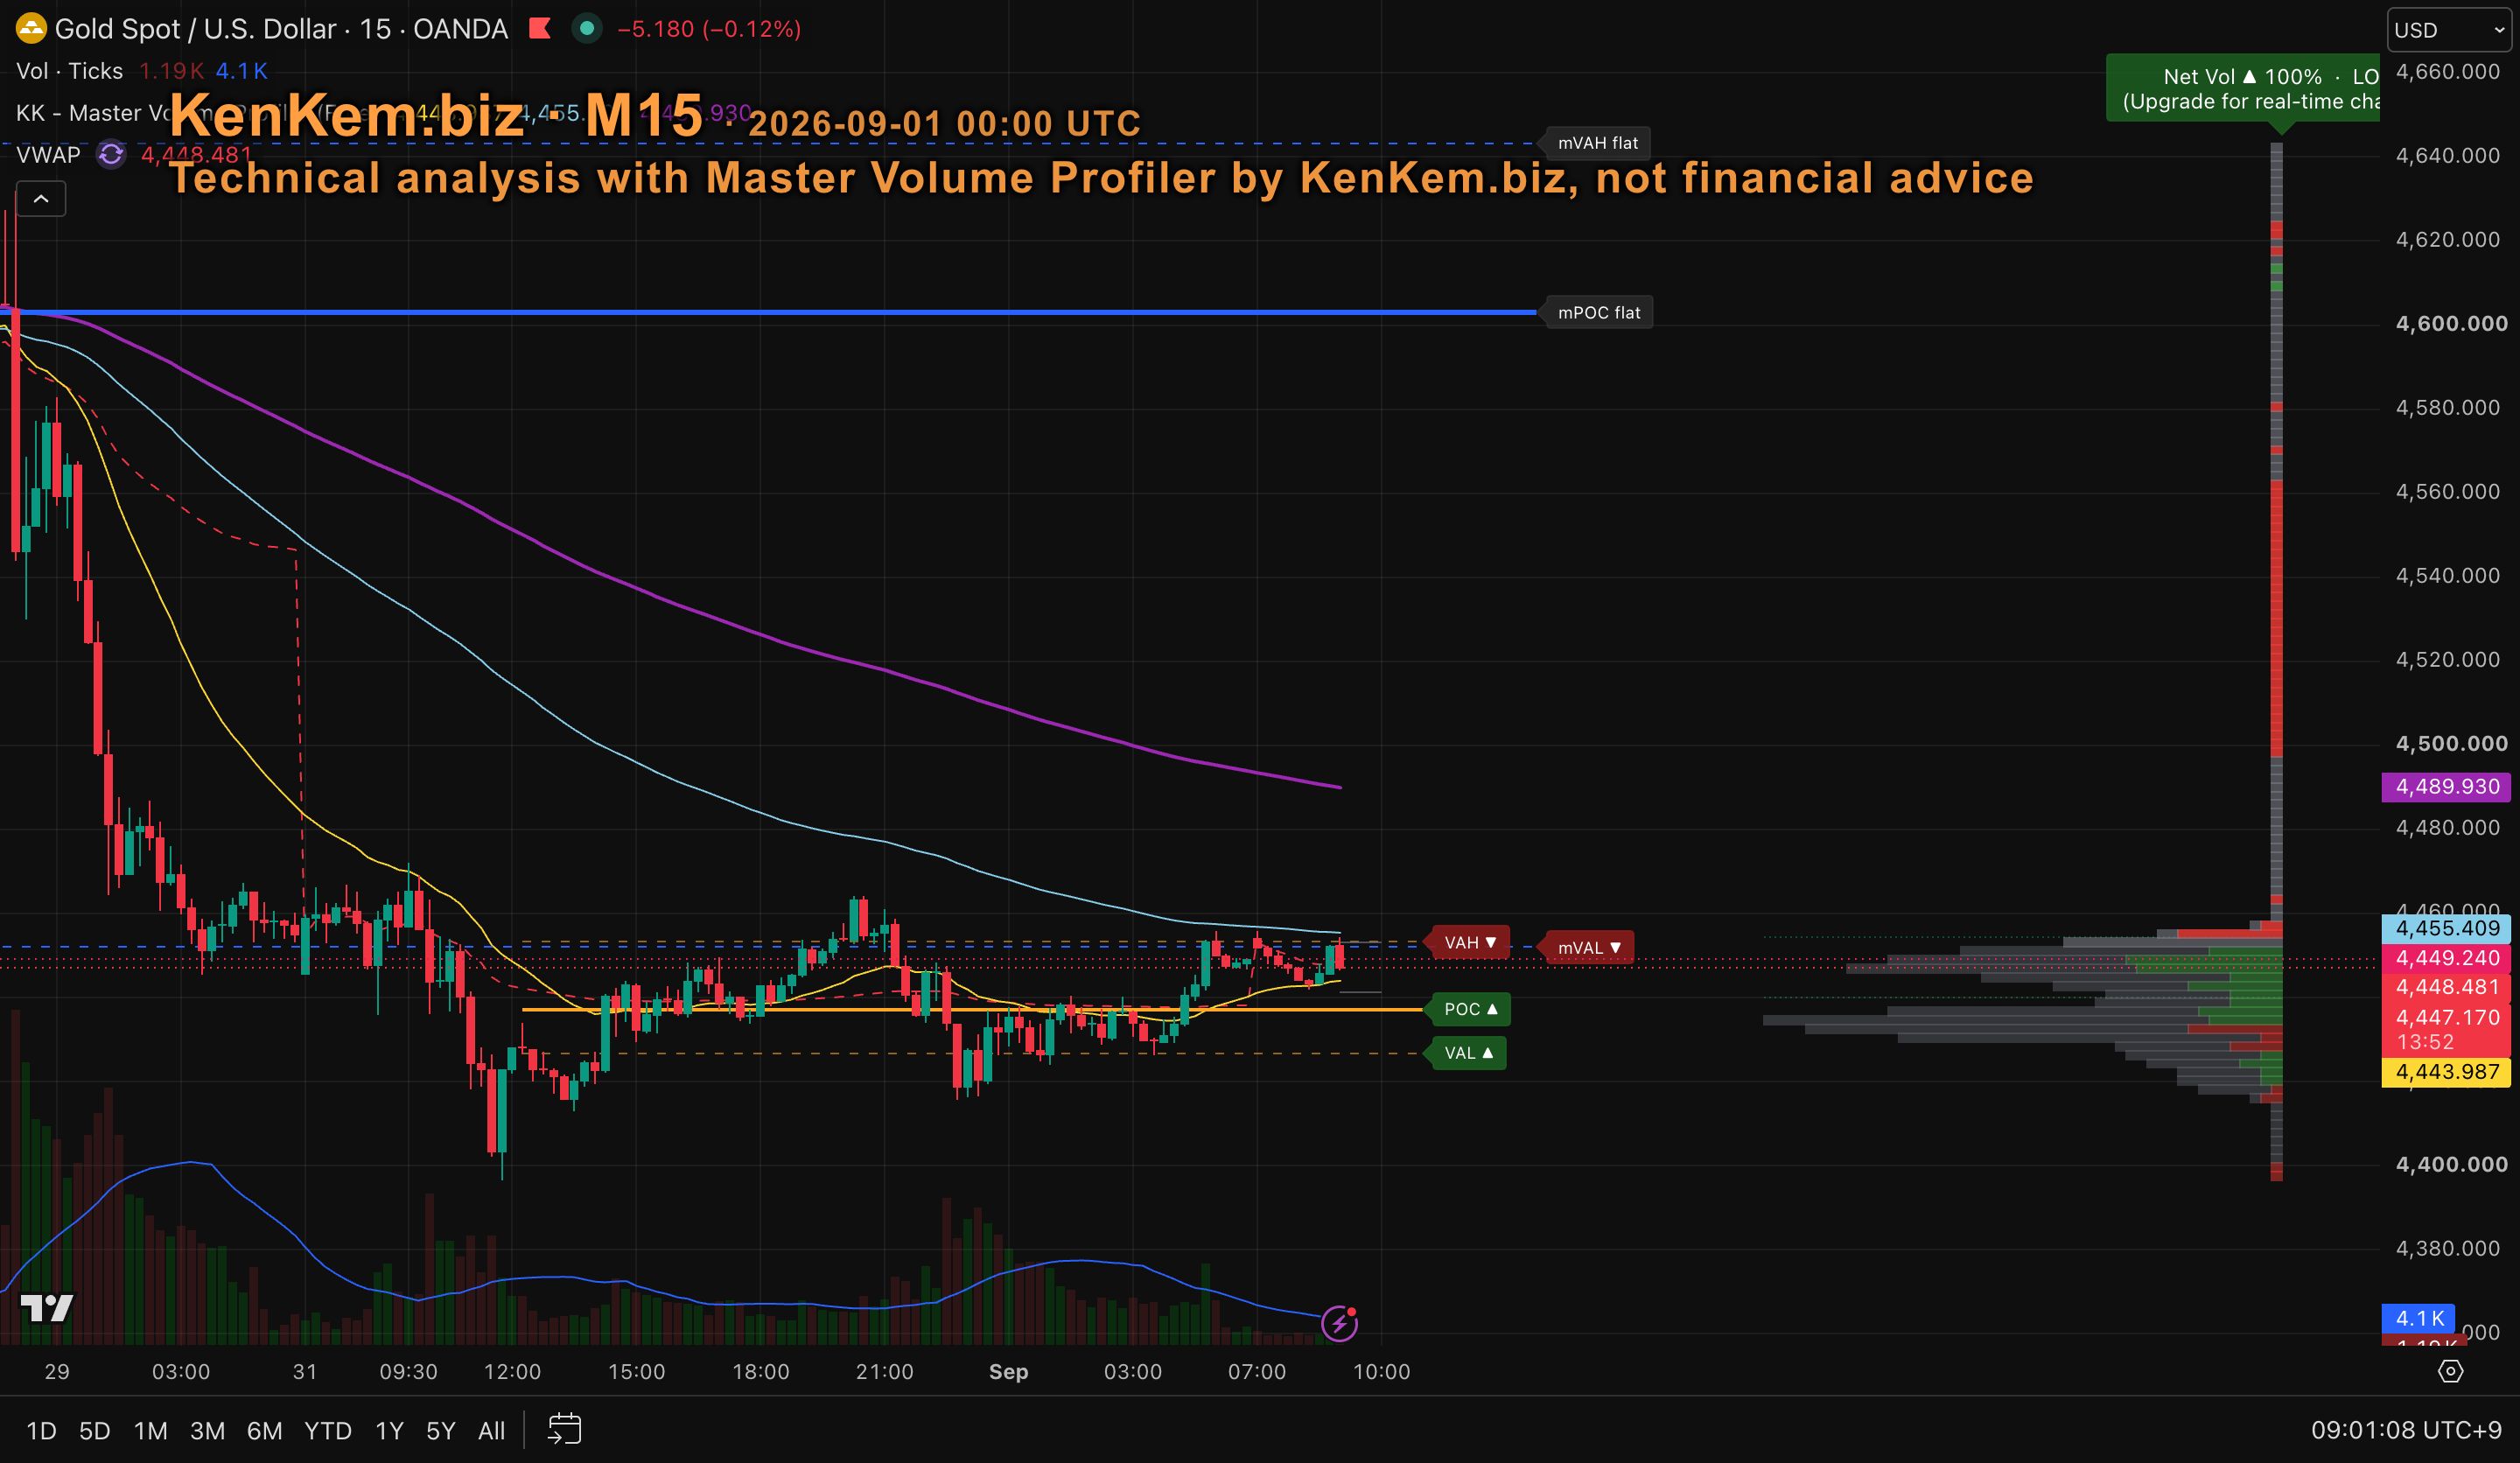2520x1463 pixels.
Task: Select the 3M time range
Action: pos(208,1431)
